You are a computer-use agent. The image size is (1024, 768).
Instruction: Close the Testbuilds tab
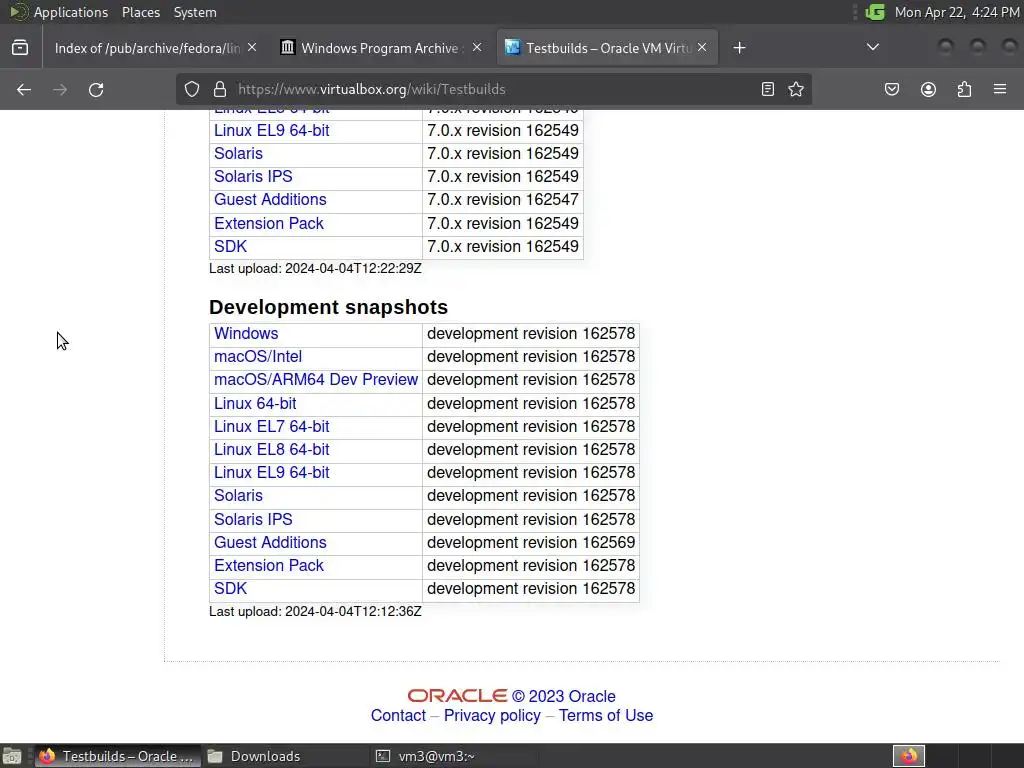click(x=702, y=48)
